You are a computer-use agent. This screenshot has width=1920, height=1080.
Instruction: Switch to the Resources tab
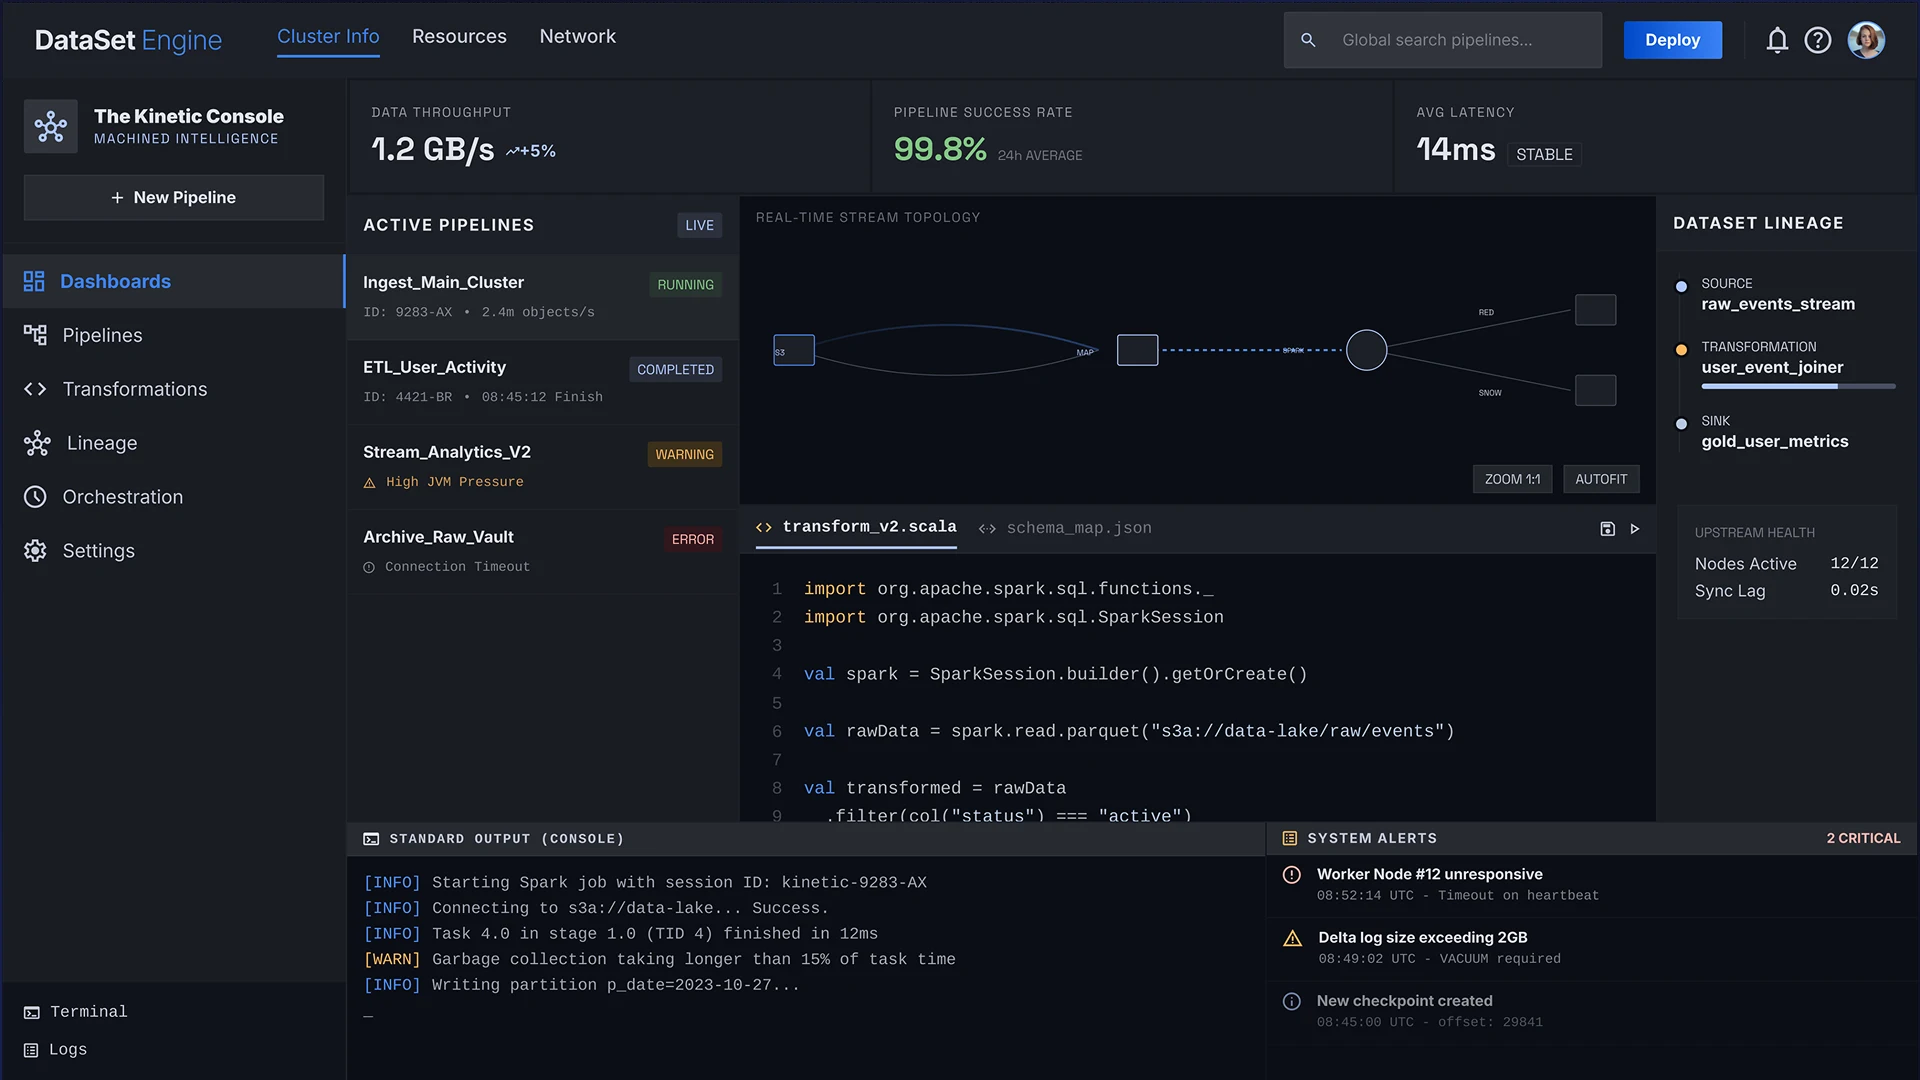tap(459, 37)
